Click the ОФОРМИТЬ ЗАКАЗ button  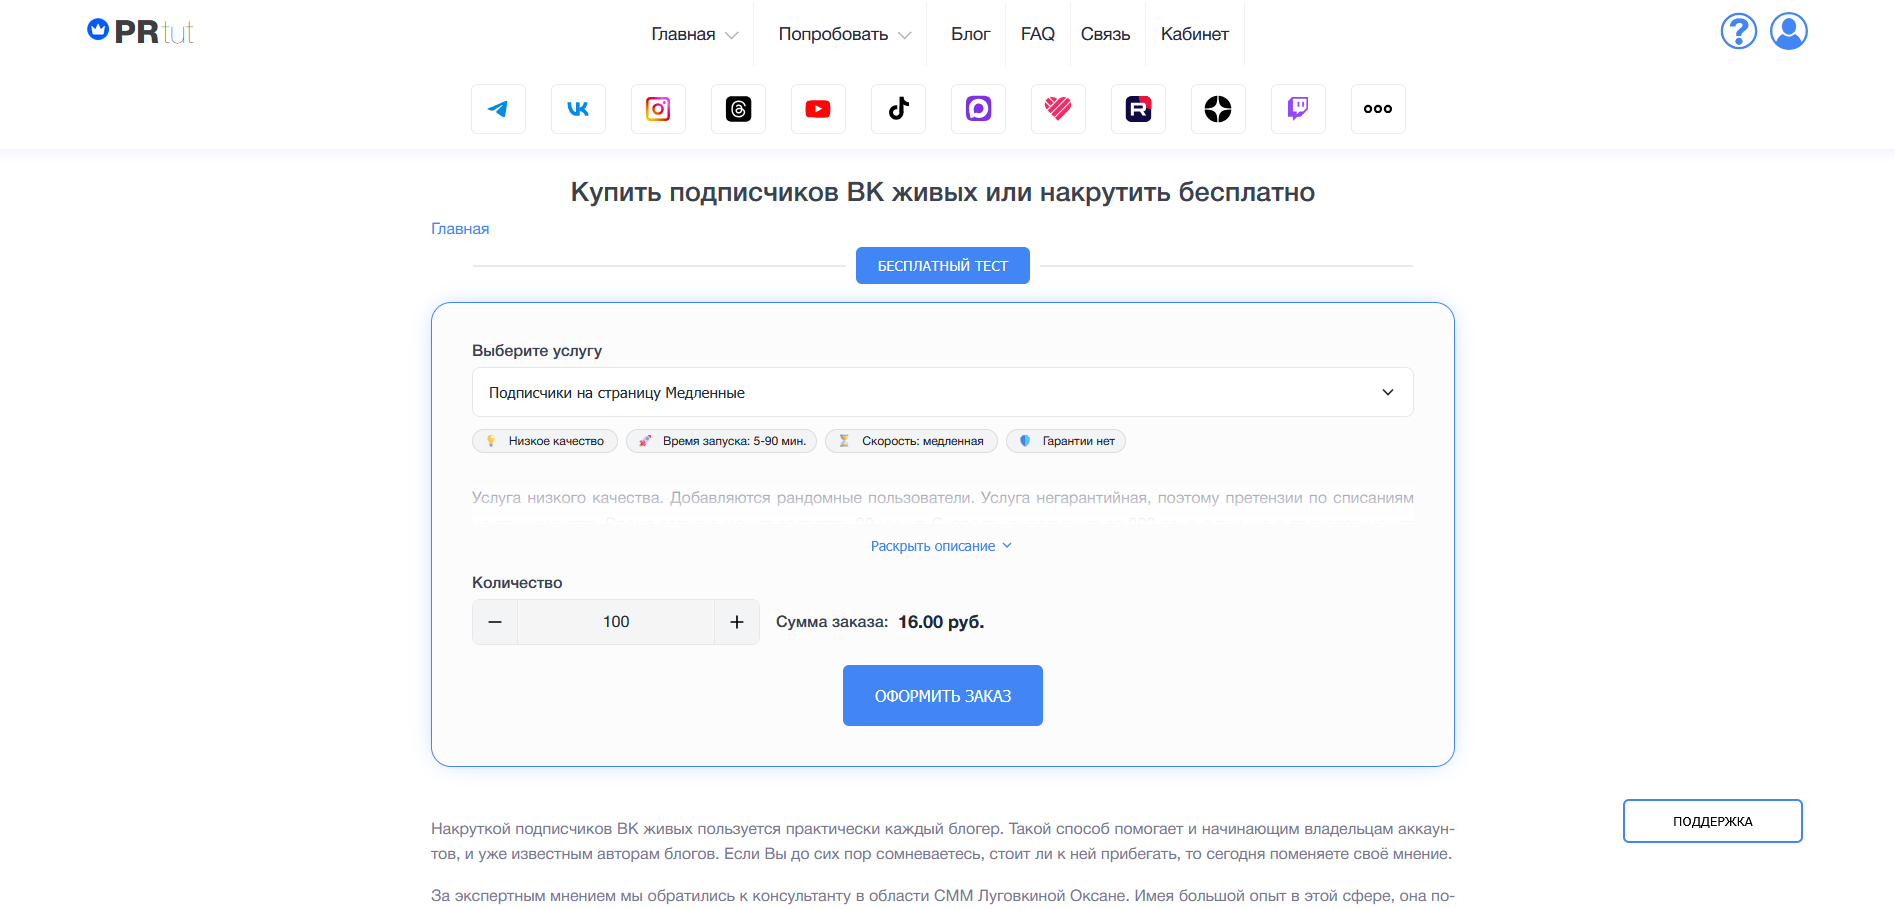click(x=943, y=696)
